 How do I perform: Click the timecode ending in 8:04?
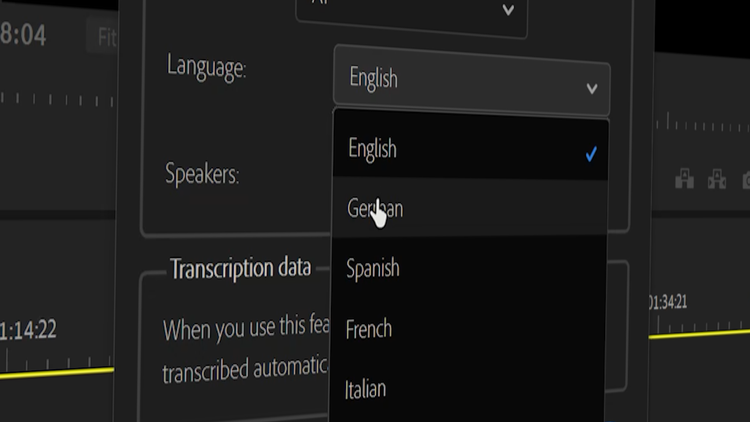[23, 36]
